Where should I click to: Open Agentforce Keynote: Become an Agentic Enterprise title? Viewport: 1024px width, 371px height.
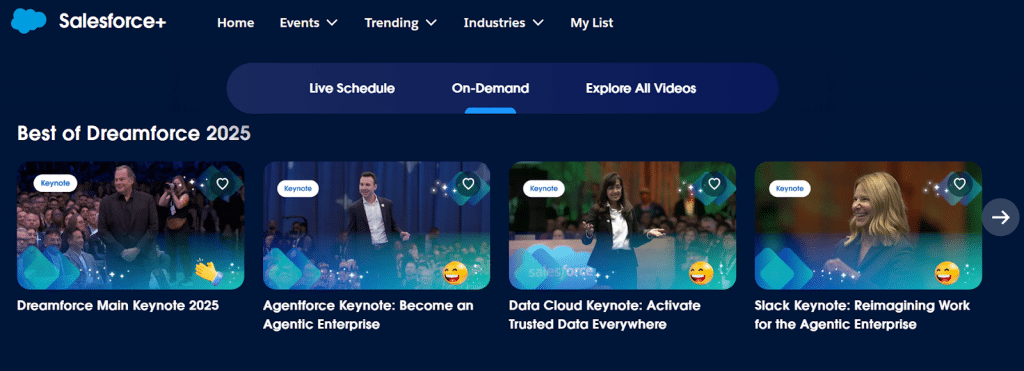(x=368, y=315)
